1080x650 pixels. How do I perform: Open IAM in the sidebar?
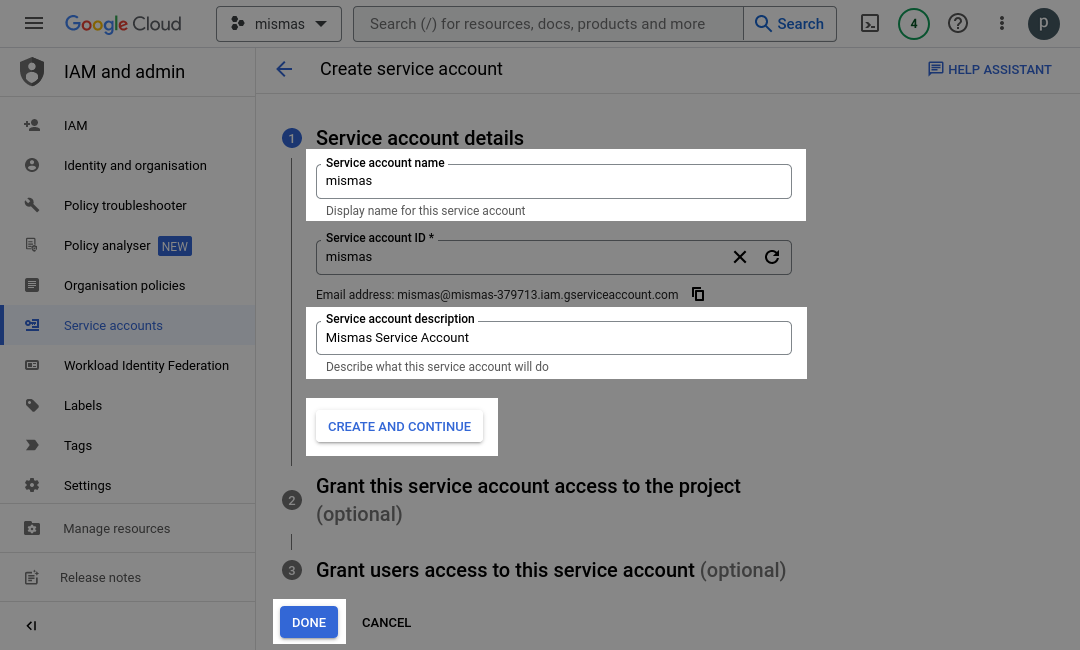[127, 125]
